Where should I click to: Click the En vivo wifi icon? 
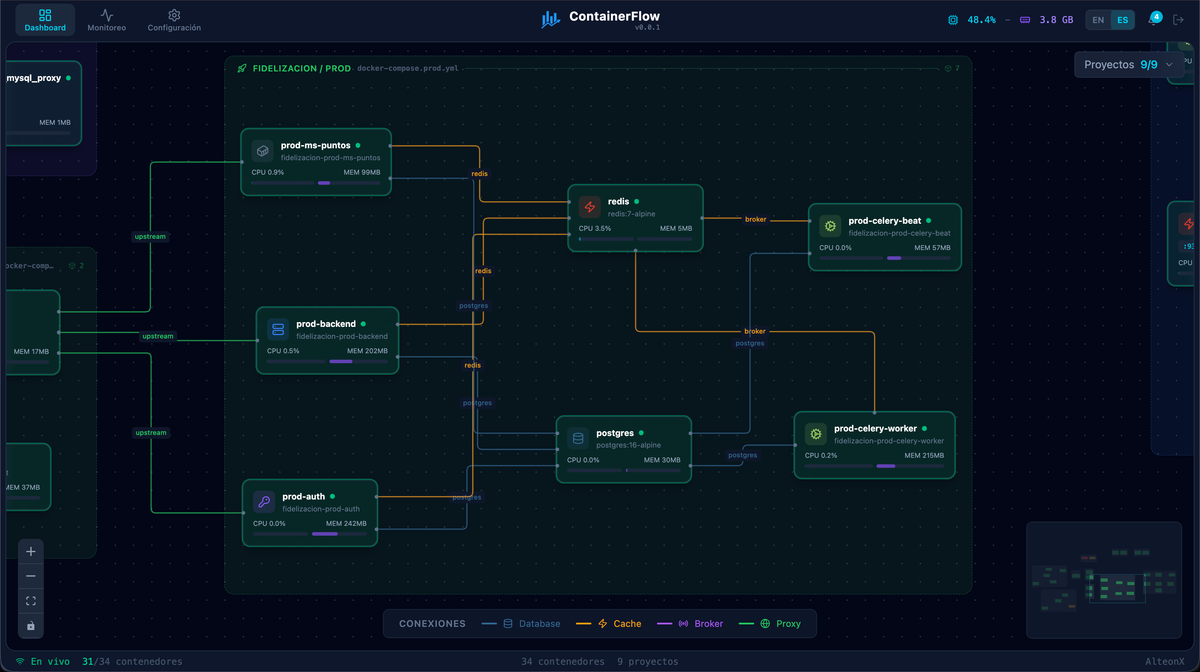coord(19,661)
